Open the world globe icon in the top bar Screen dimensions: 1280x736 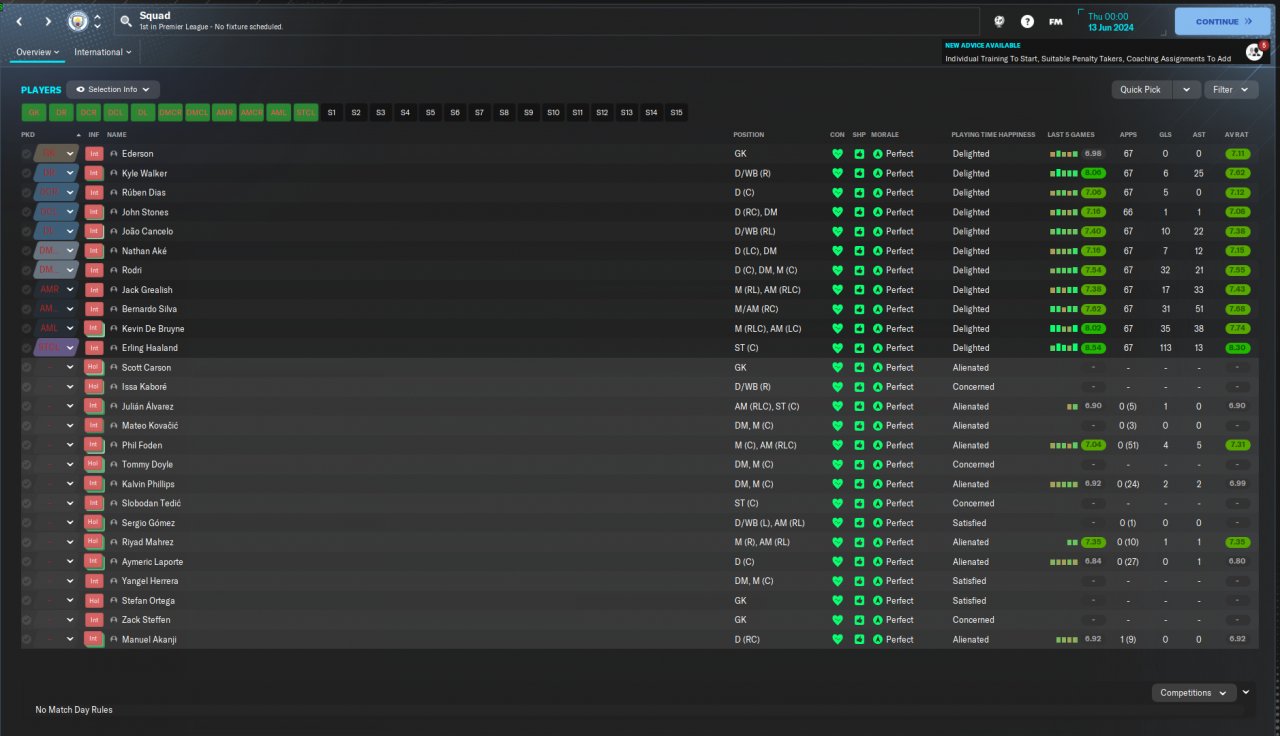[999, 21]
